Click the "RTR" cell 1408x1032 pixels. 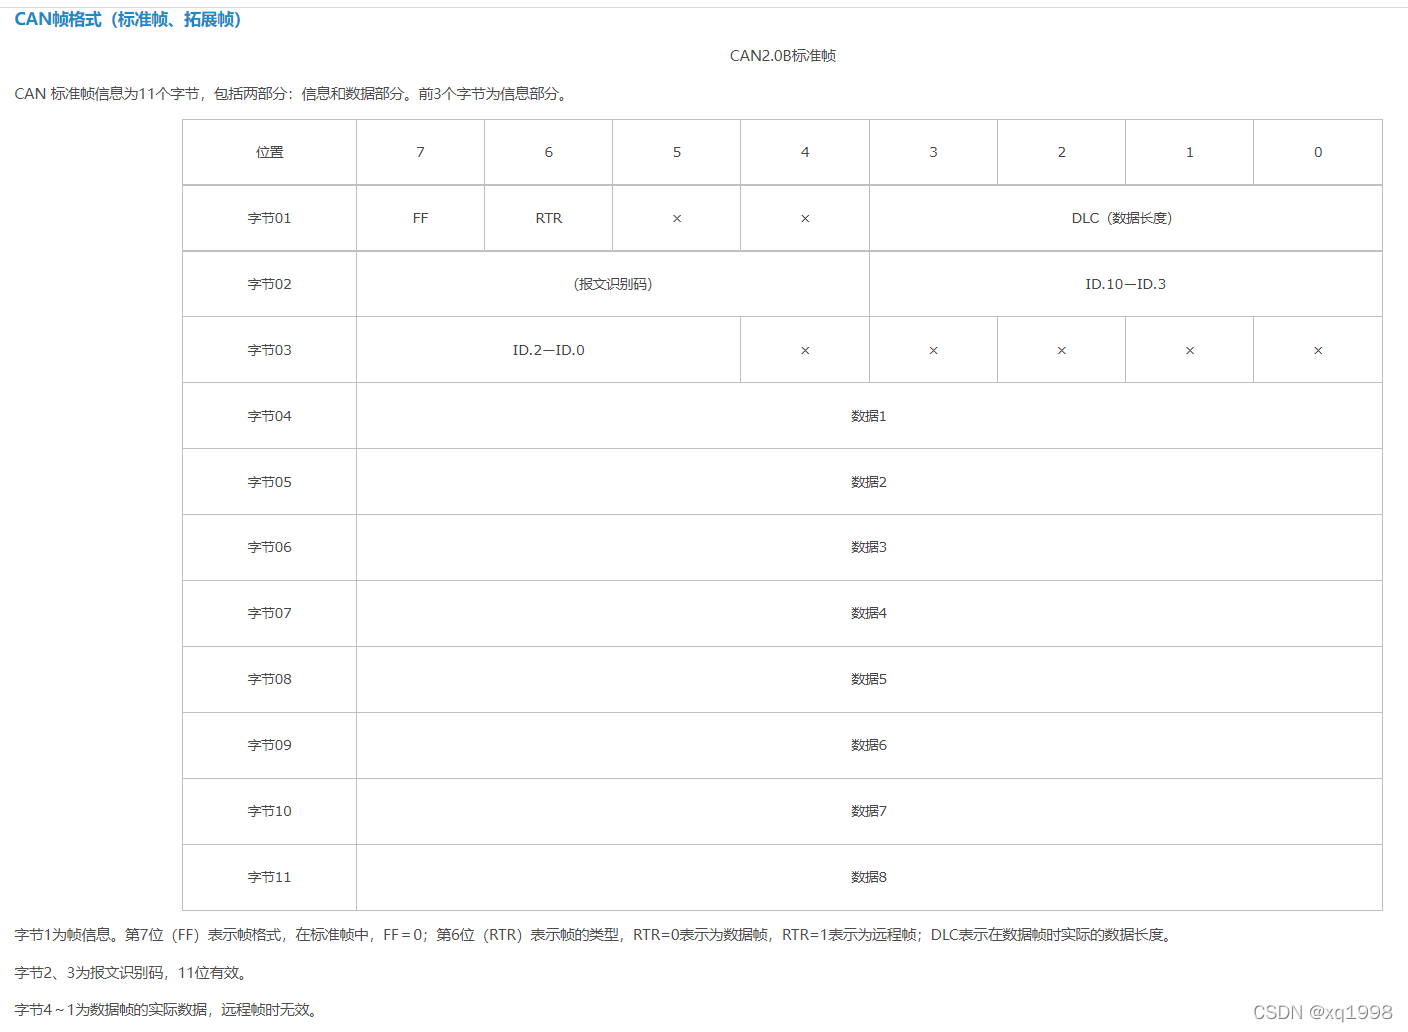point(549,218)
